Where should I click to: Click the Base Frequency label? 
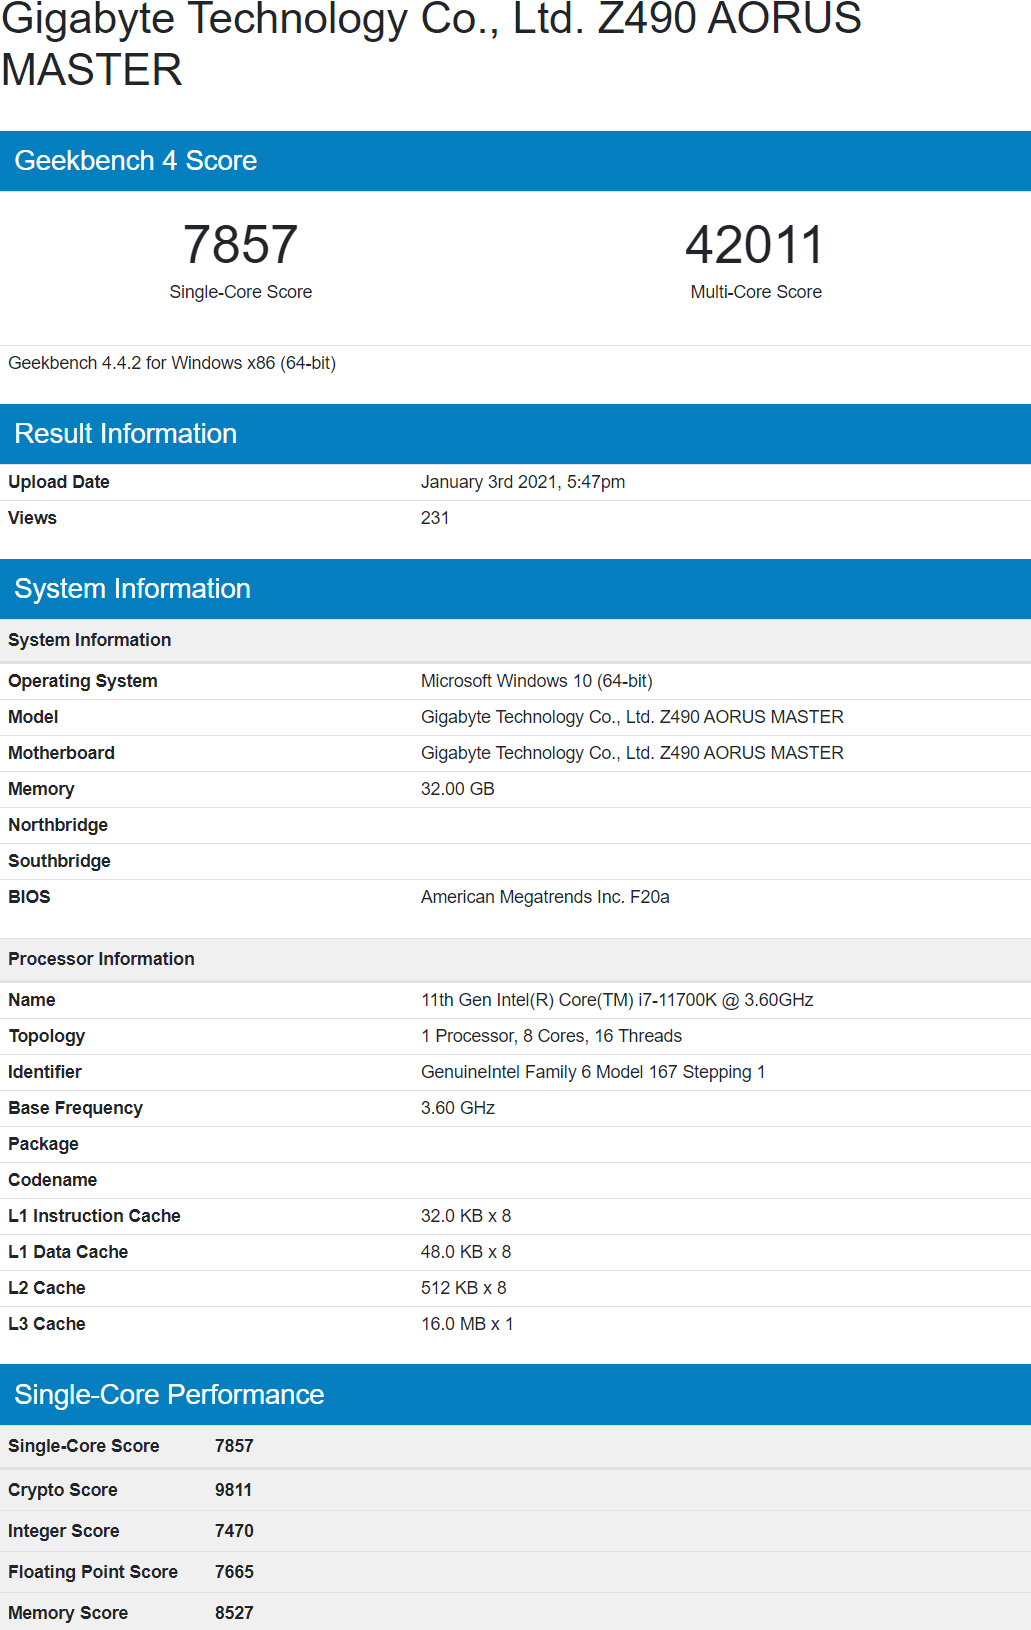(x=75, y=1108)
